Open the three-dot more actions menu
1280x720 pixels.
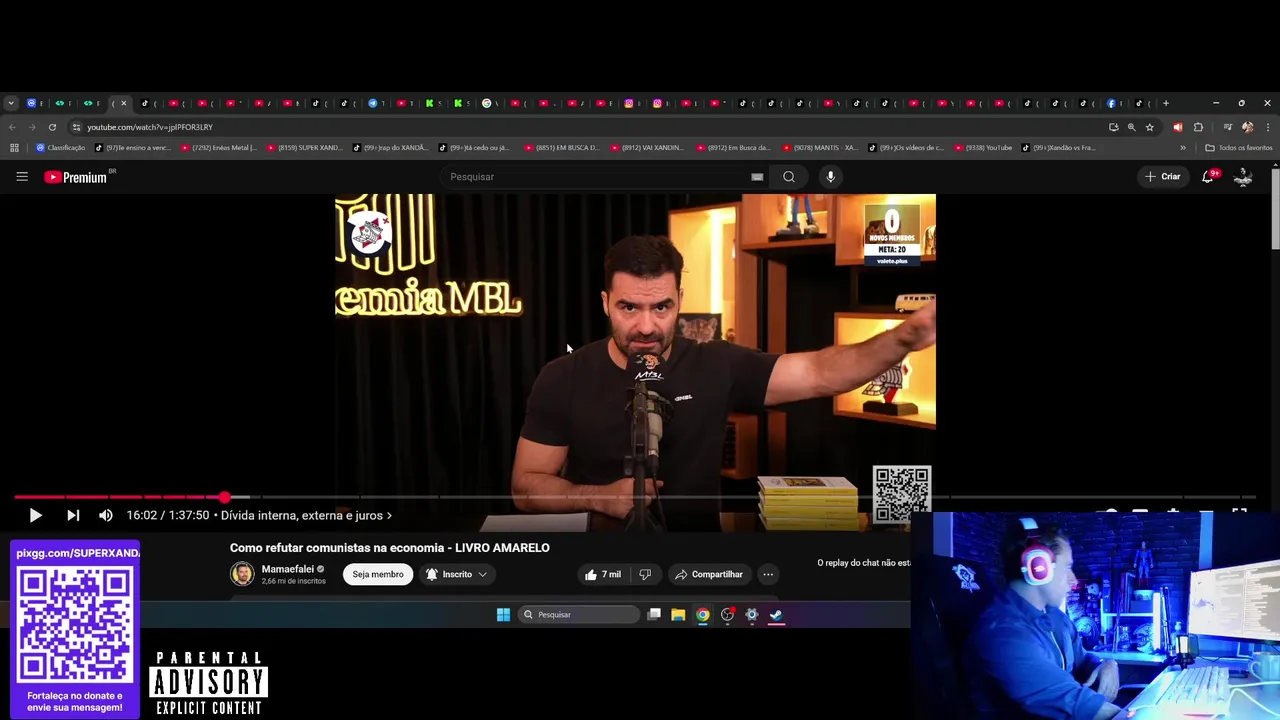click(x=768, y=574)
